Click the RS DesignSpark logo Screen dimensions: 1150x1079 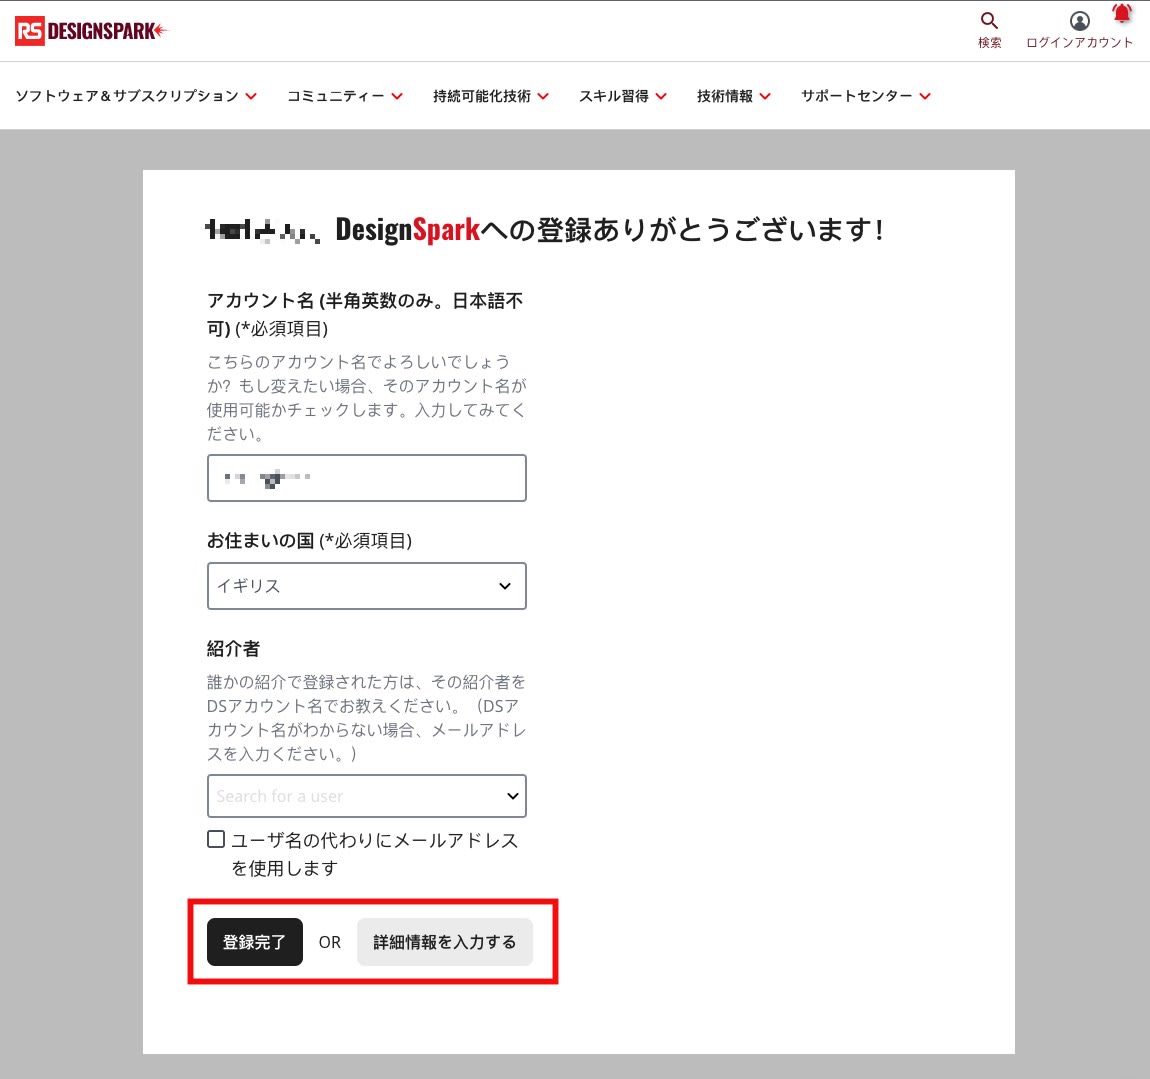pos(92,31)
